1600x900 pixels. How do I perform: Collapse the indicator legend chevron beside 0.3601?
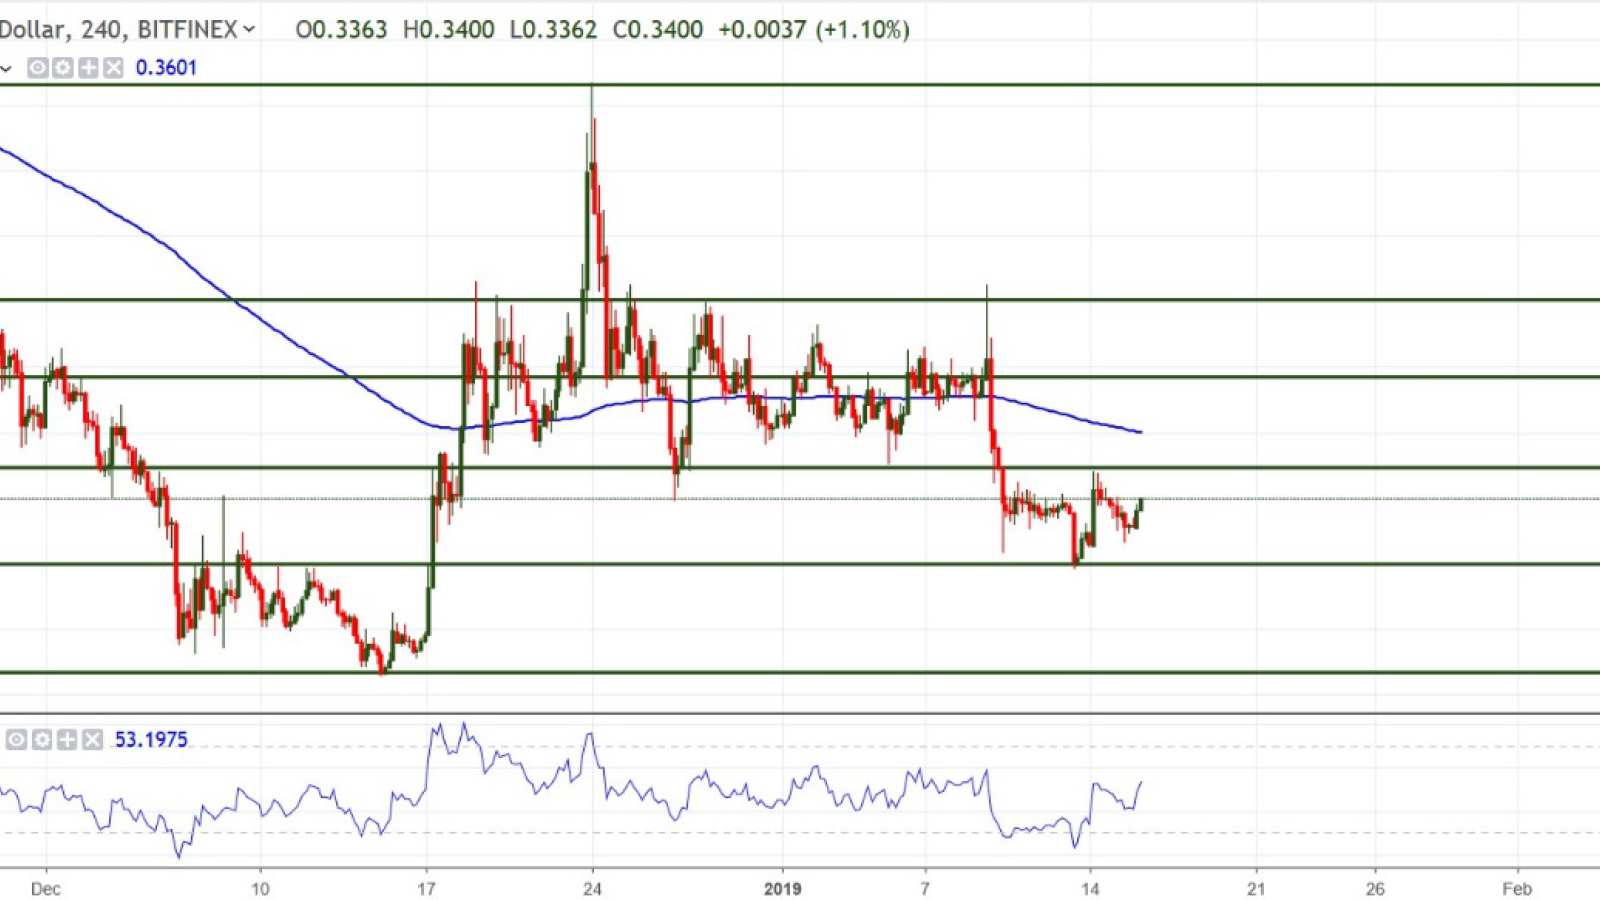pos(6,69)
